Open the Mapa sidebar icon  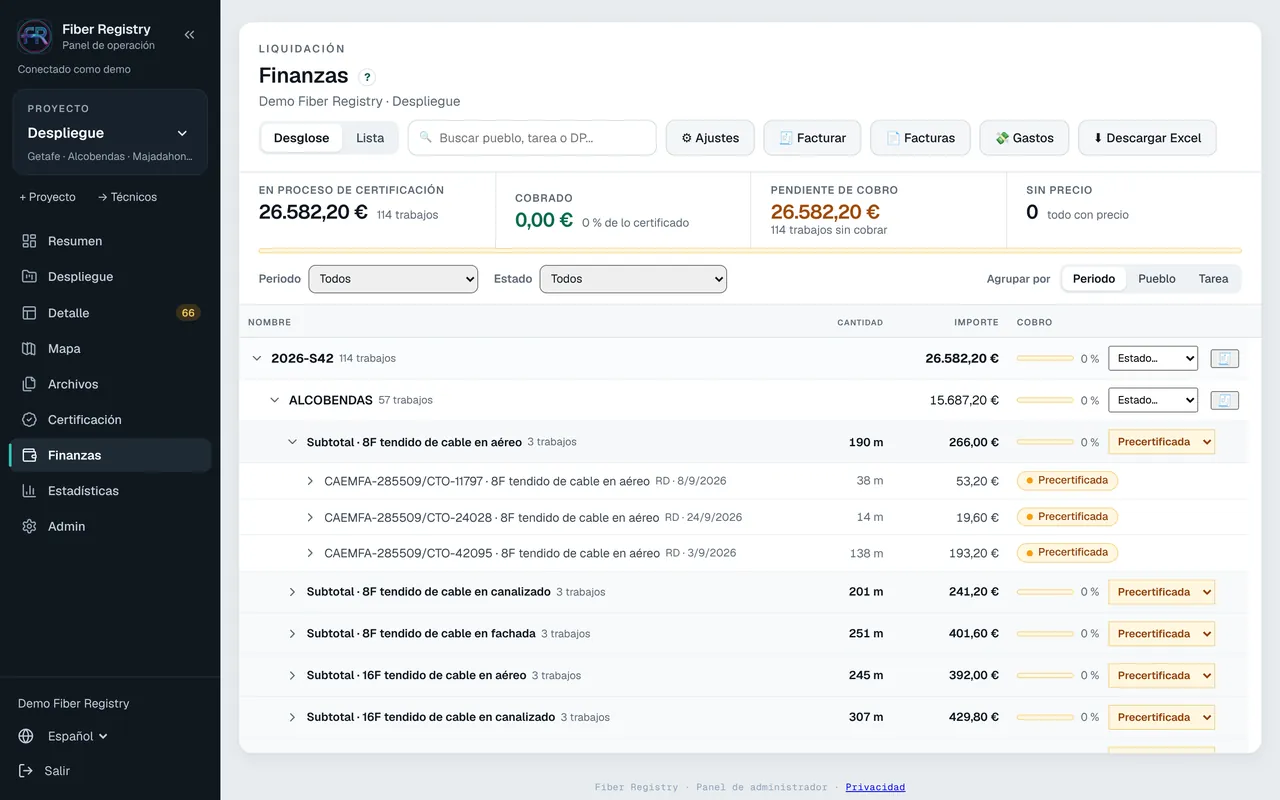tap(29, 349)
